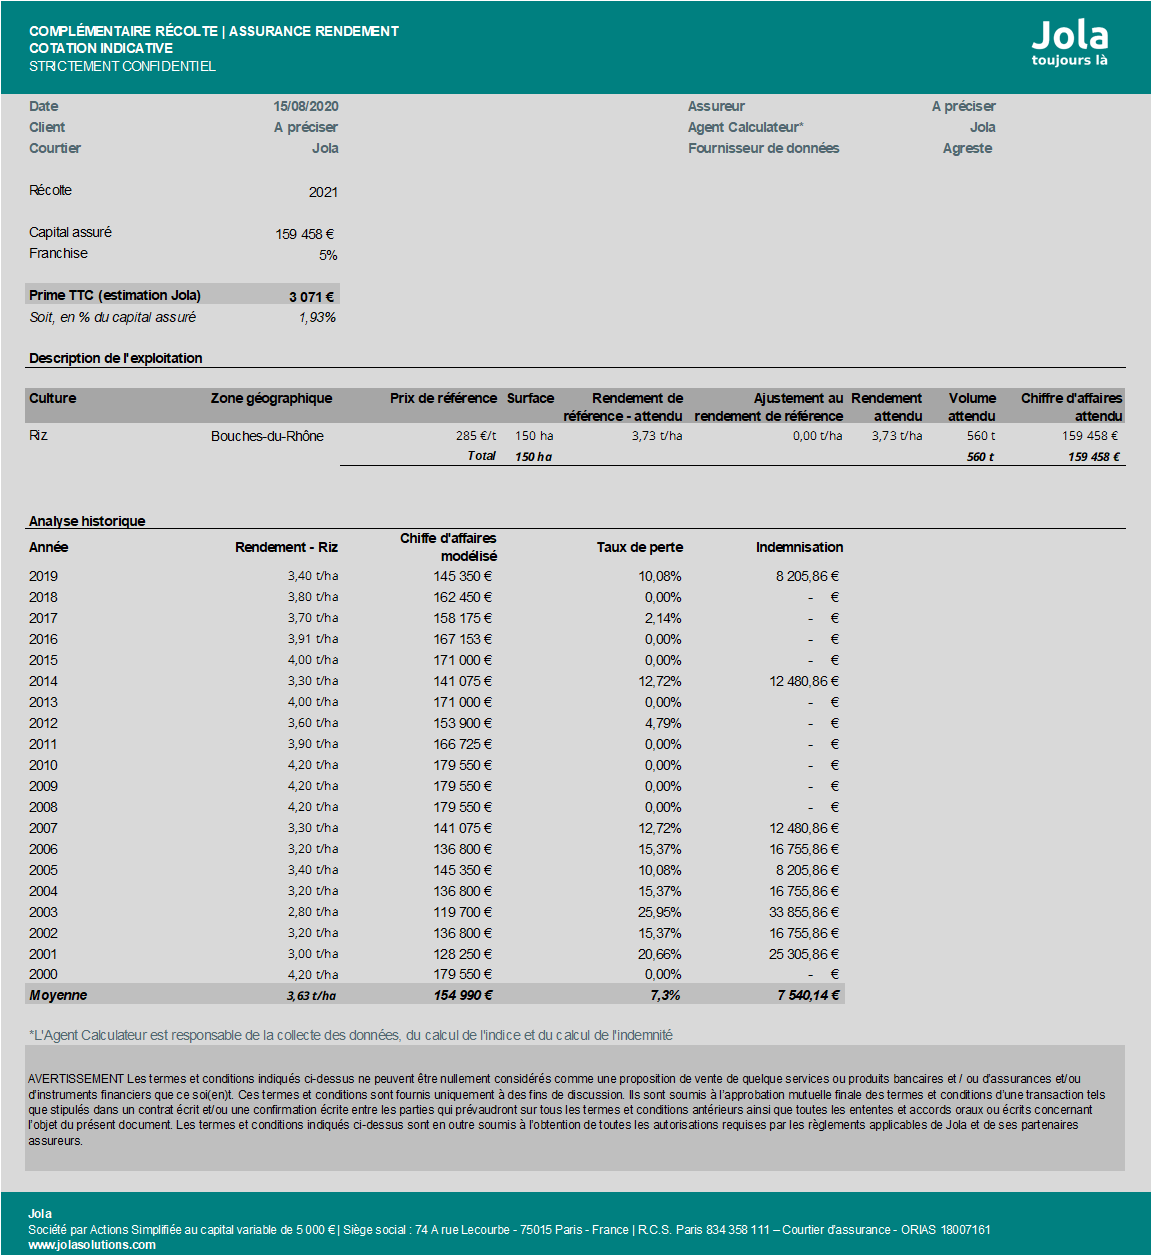Select the 2016 yield 3,91 t/ha
This screenshot has width=1152, height=1256.
pyautogui.click(x=313, y=639)
